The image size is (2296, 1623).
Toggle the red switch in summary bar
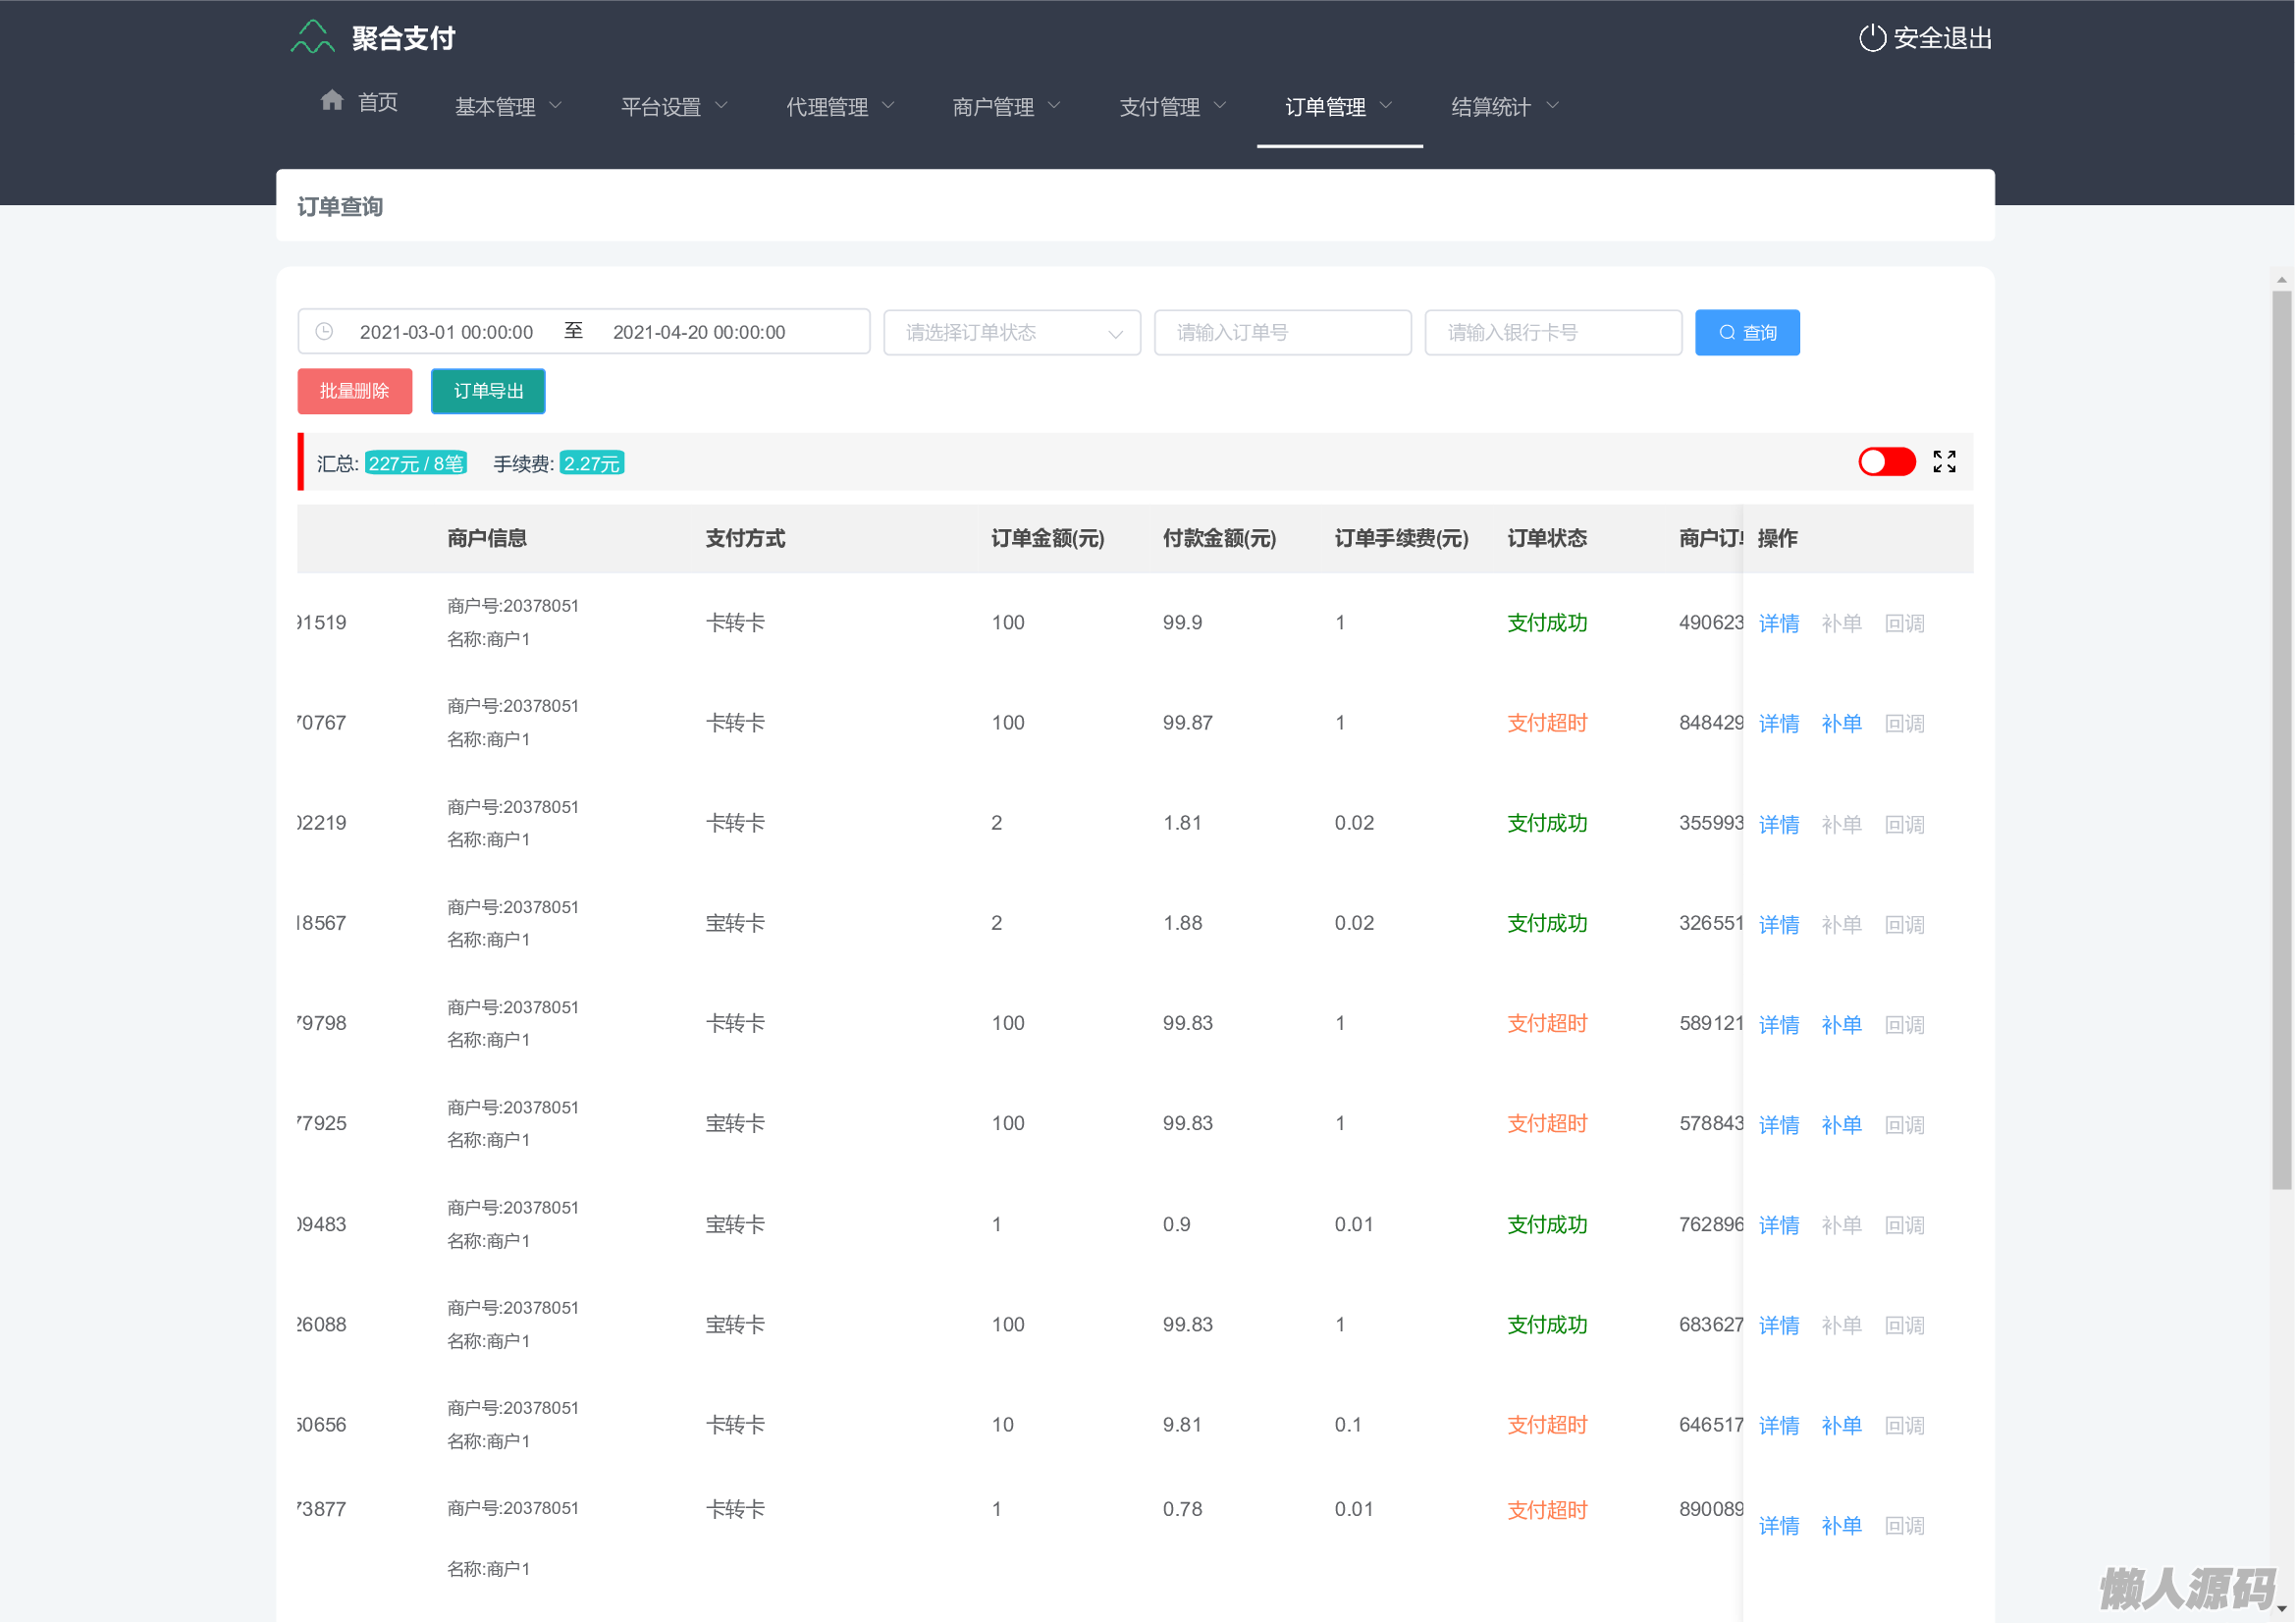click(1886, 462)
